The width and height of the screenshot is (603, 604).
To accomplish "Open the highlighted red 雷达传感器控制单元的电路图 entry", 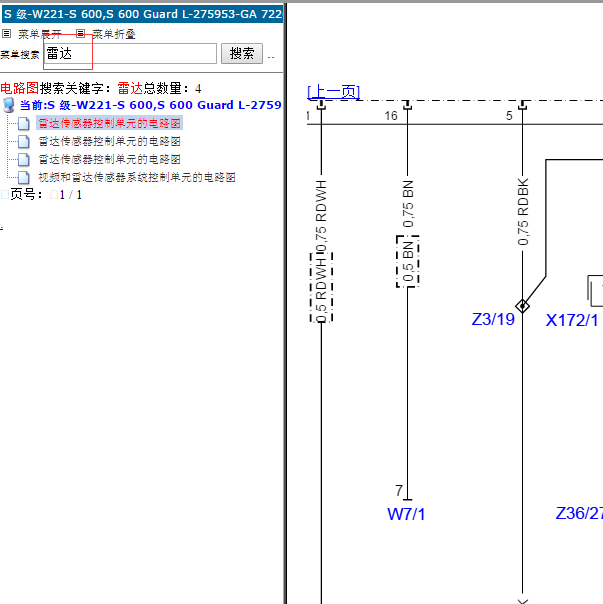I will (109, 123).
